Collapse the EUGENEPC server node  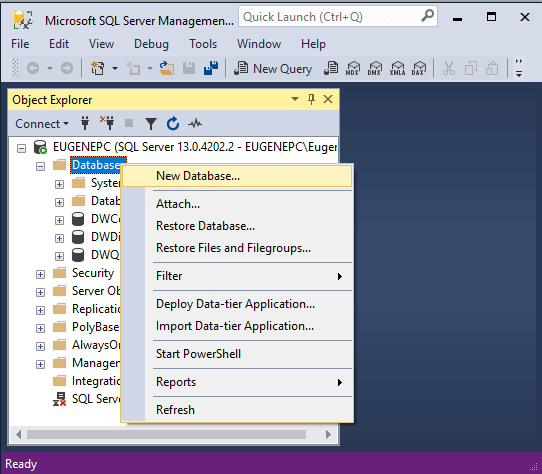click(21, 149)
